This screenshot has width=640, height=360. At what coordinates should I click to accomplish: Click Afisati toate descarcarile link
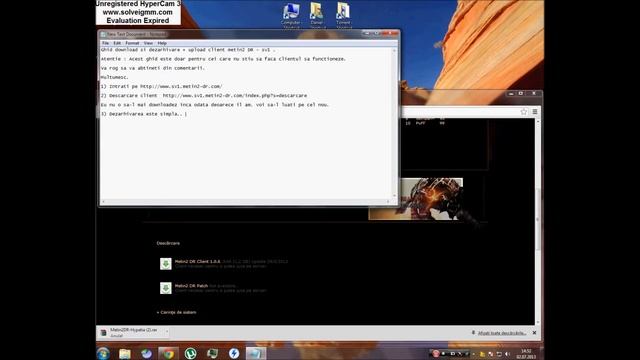(x=502, y=333)
